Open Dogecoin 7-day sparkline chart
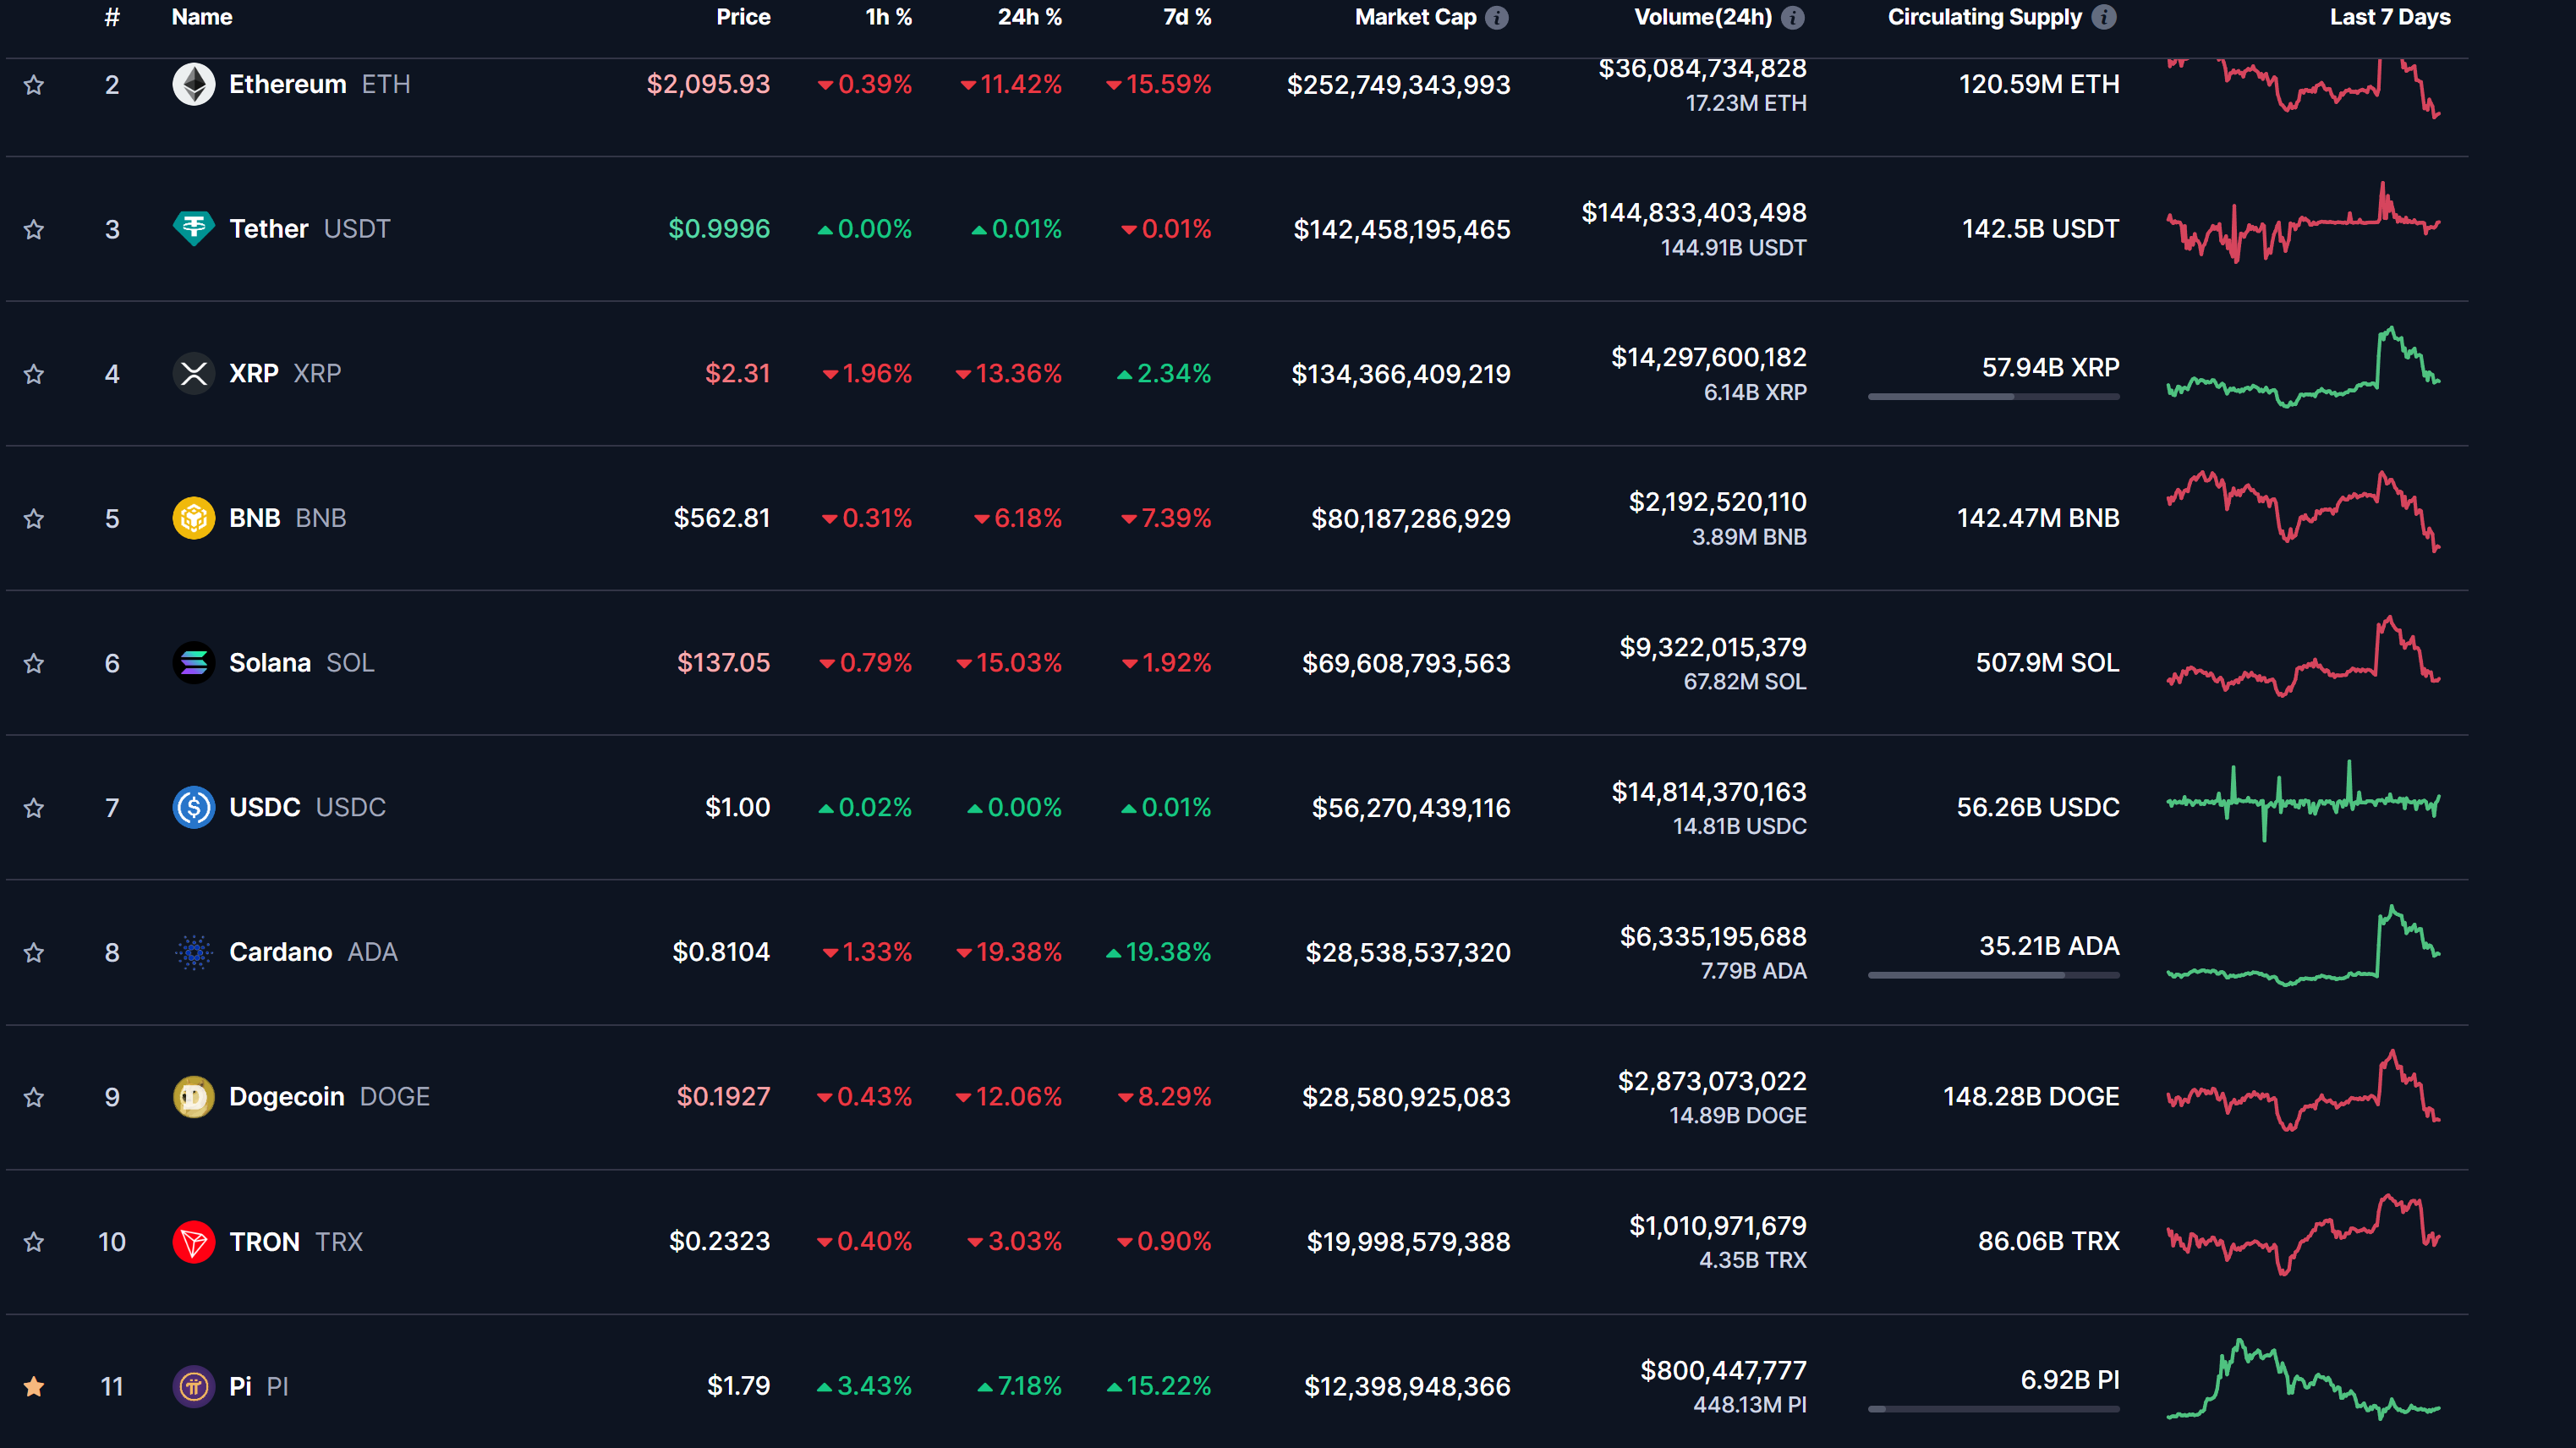The image size is (2576, 1448). 2303,1090
